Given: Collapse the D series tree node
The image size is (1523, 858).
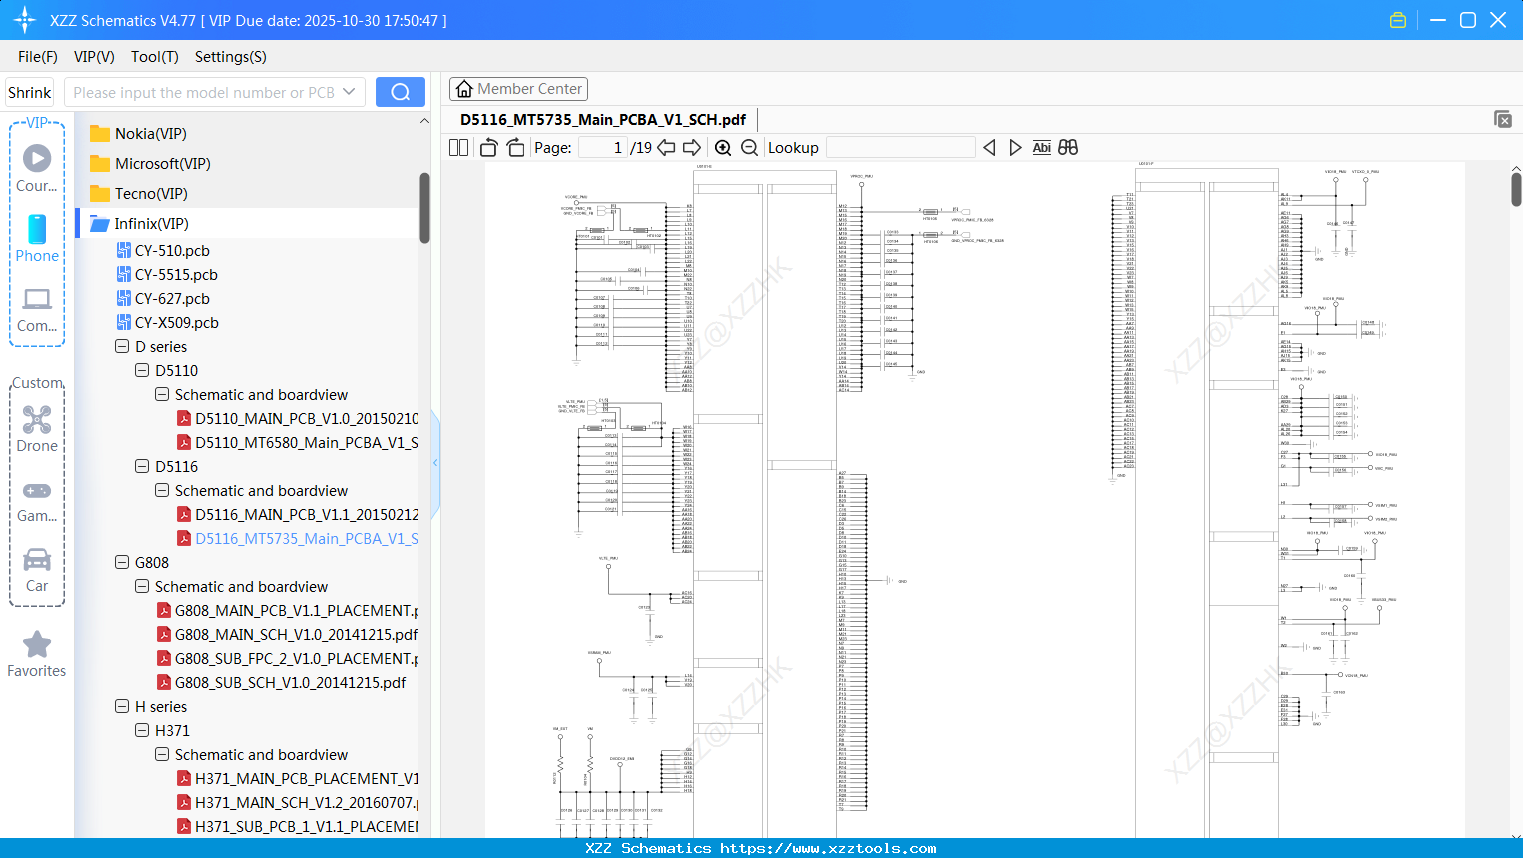Looking at the screenshot, I should coord(122,347).
